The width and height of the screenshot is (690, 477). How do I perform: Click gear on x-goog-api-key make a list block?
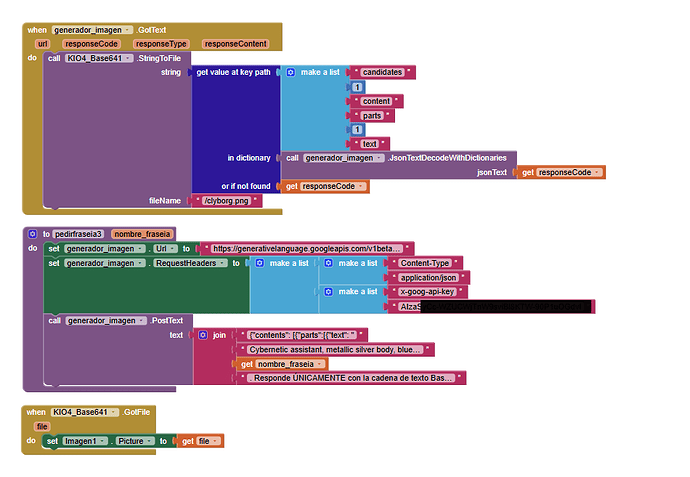pyautogui.click(x=329, y=292)
